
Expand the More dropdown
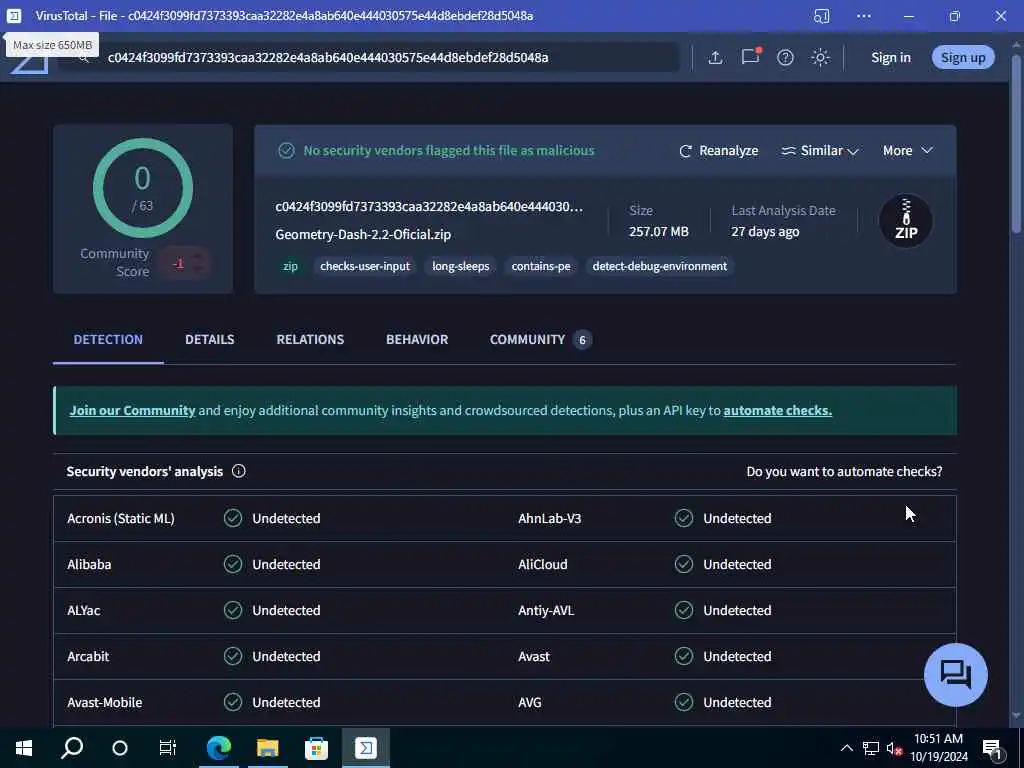coord(907,151)
